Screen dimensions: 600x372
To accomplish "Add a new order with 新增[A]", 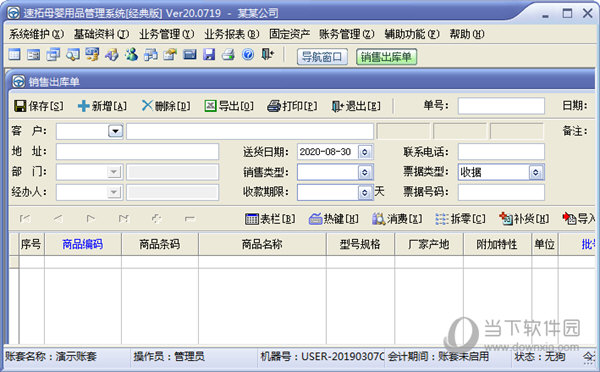I will (x=102, y=106).
